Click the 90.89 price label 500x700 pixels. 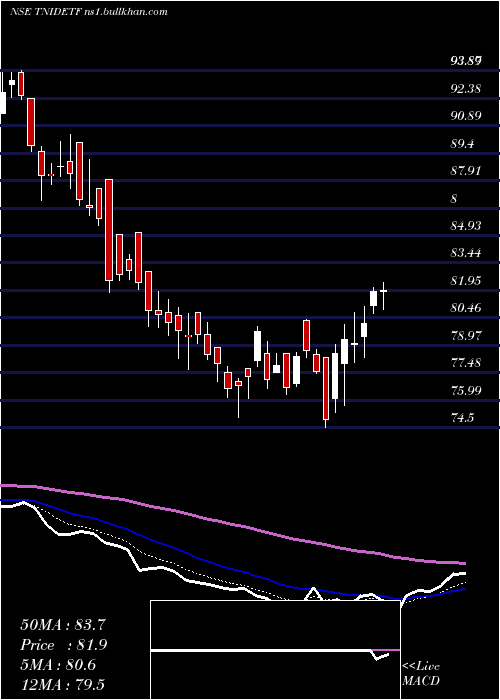click(466, 116)
